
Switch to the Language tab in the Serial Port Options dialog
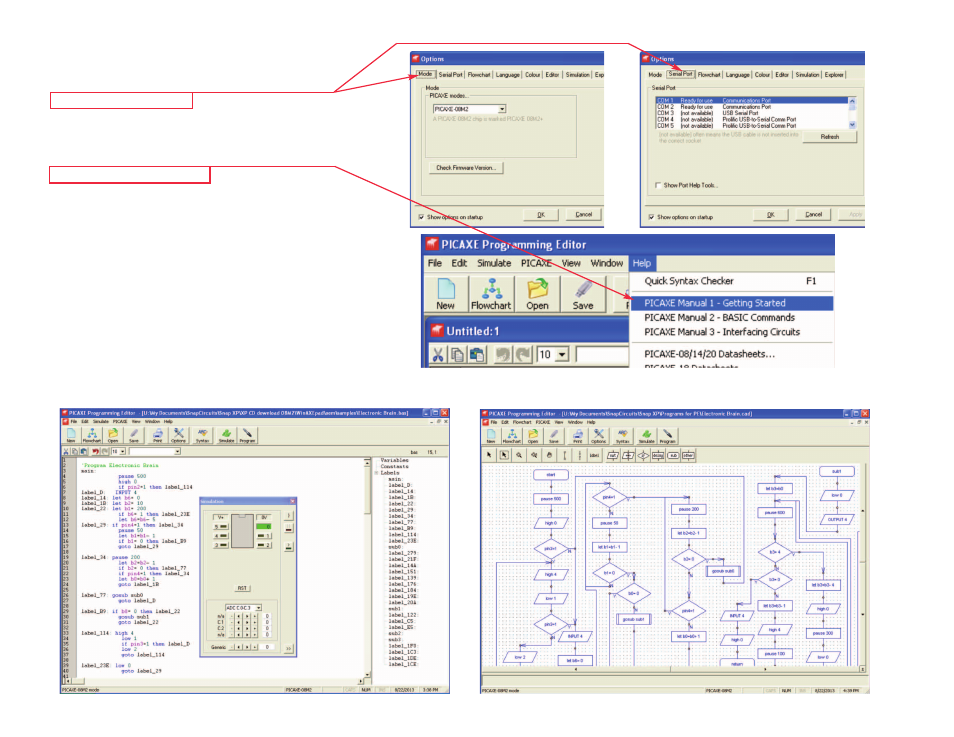click(737, 75)
